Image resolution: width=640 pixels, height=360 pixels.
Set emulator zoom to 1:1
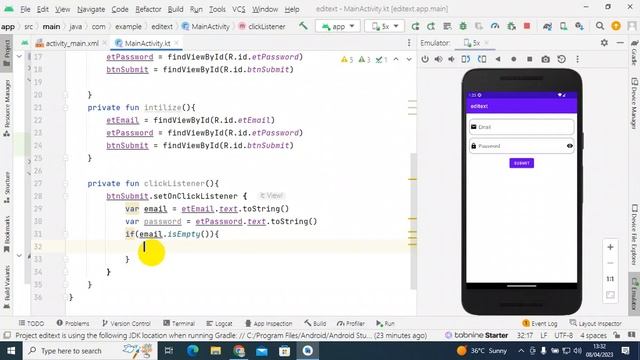pos(610,279)
